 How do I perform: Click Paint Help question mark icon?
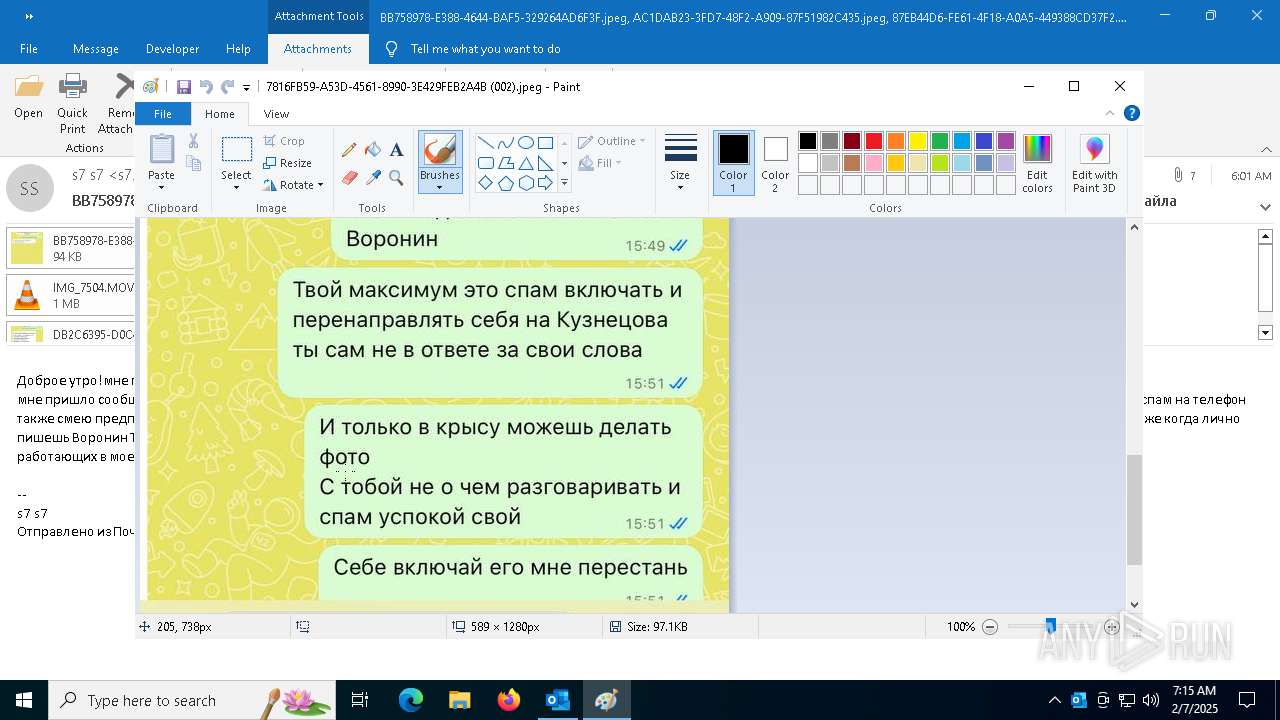(1131, 114)
